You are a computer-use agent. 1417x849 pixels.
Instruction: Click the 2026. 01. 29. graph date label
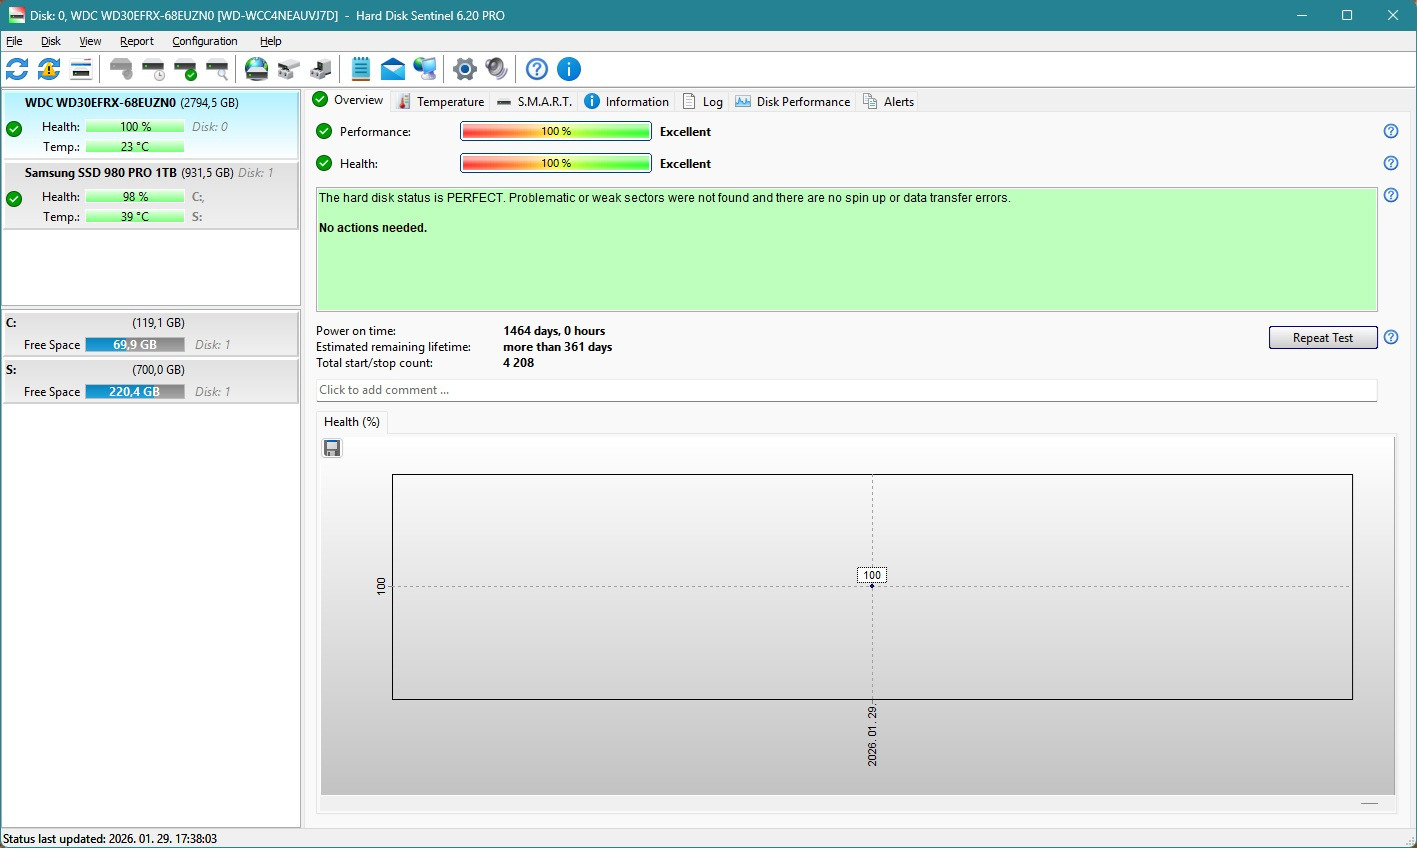tap(872, 736)
